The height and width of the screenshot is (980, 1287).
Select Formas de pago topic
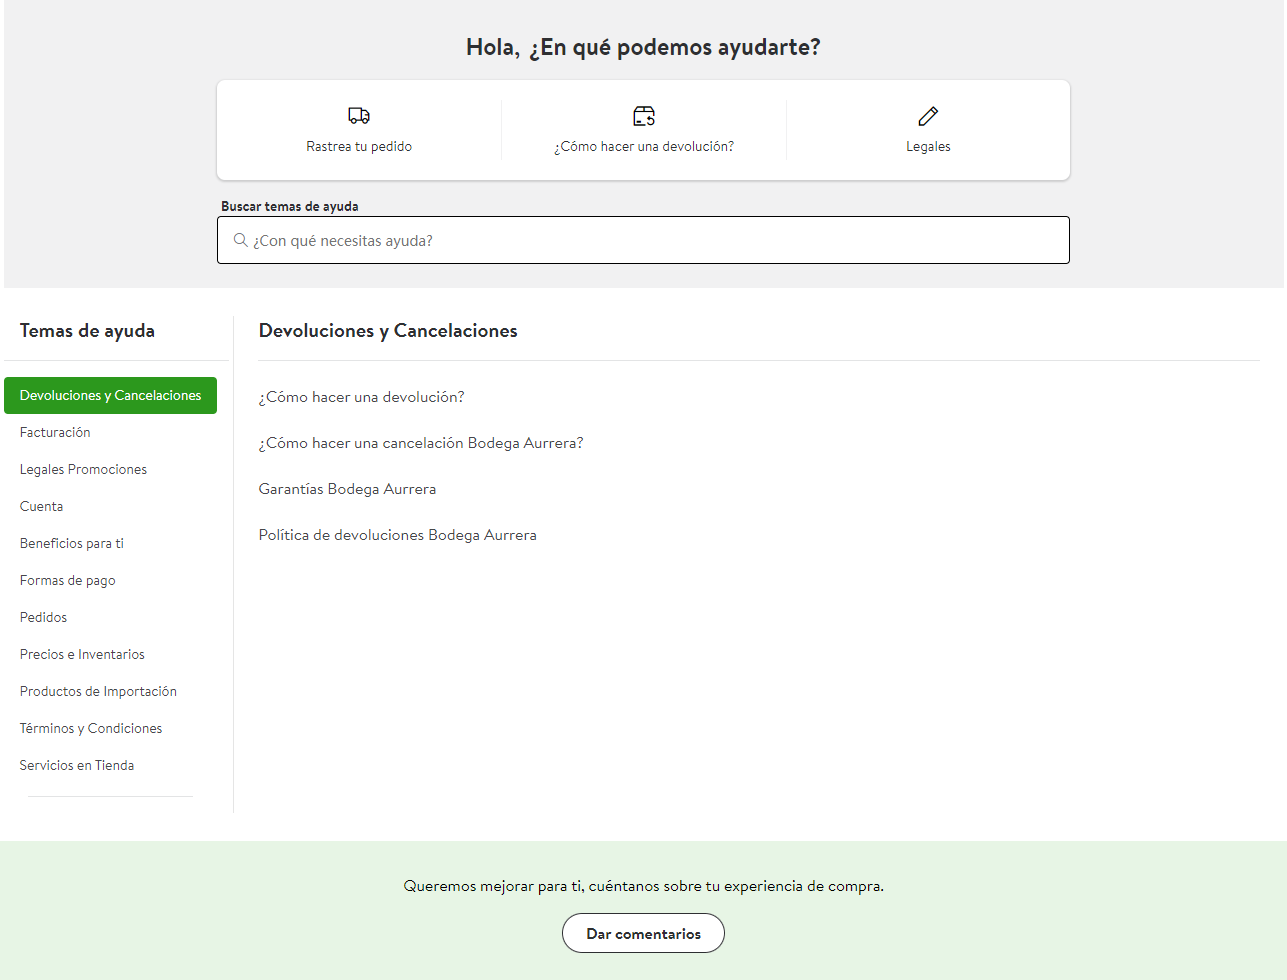coord(67,580)
